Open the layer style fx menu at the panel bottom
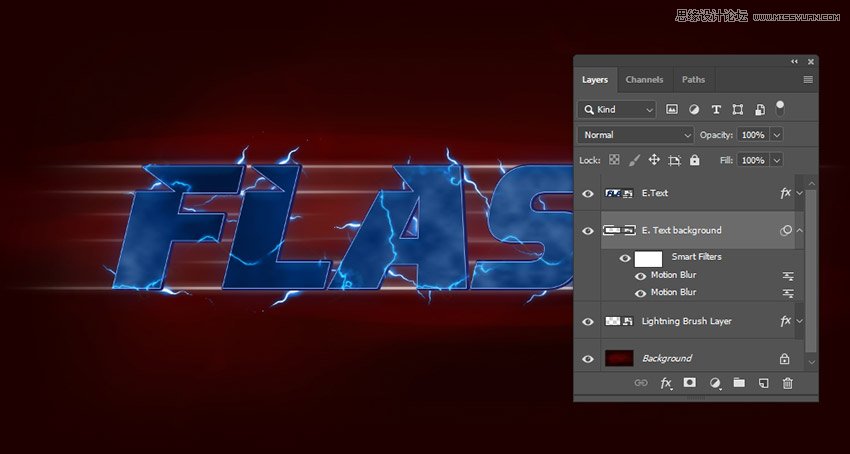Viewport: 850px width, 454px height. [666, 383]
